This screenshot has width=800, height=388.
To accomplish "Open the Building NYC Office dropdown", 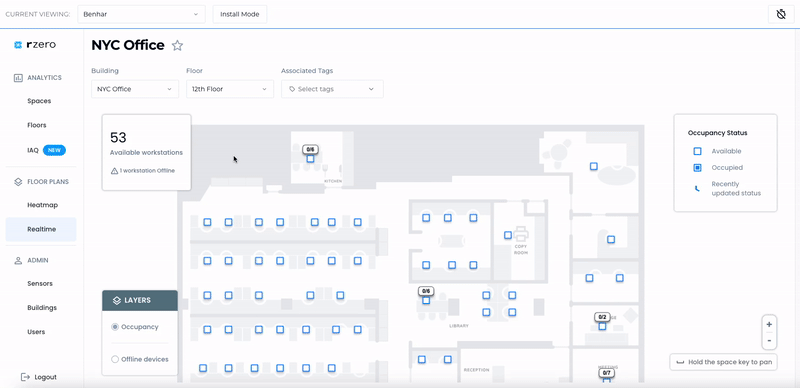I will pyautogui.click(x=135, y=89).
